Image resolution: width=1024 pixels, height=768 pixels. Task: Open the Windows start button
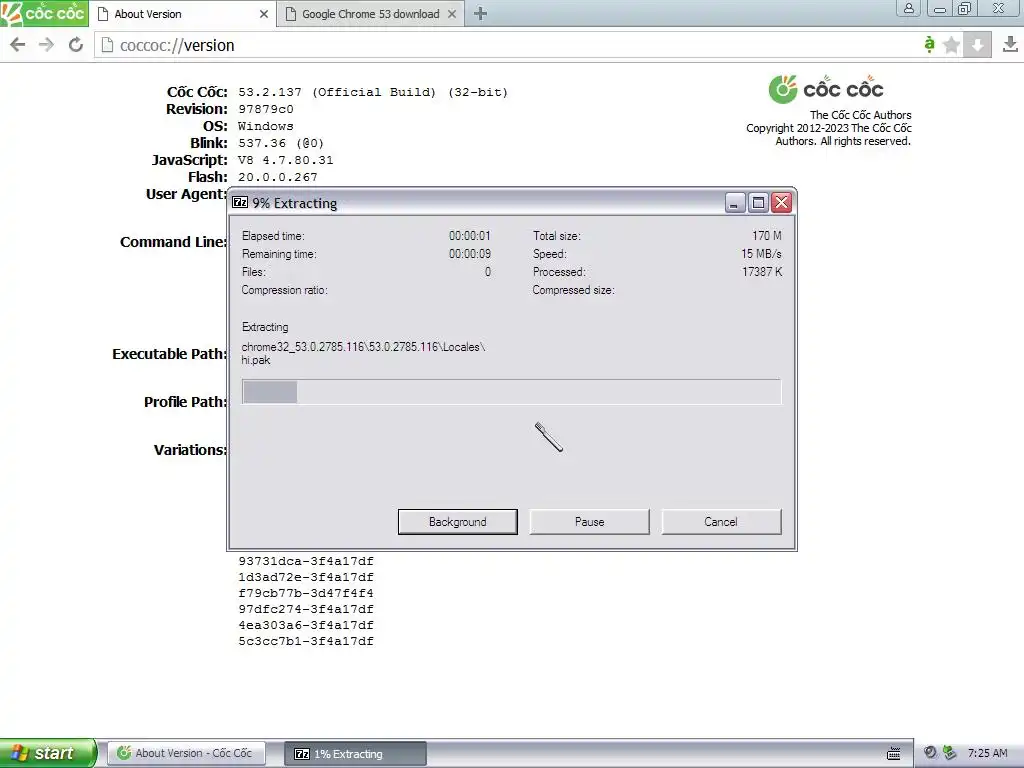tap(48, 753)
